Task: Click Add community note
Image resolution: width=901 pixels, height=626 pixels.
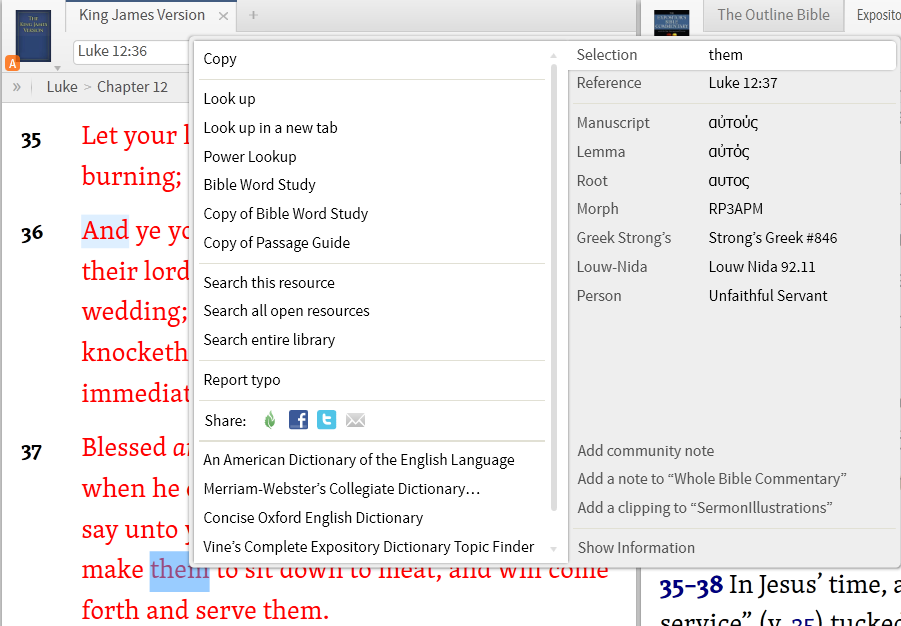Action: (646, 451)
